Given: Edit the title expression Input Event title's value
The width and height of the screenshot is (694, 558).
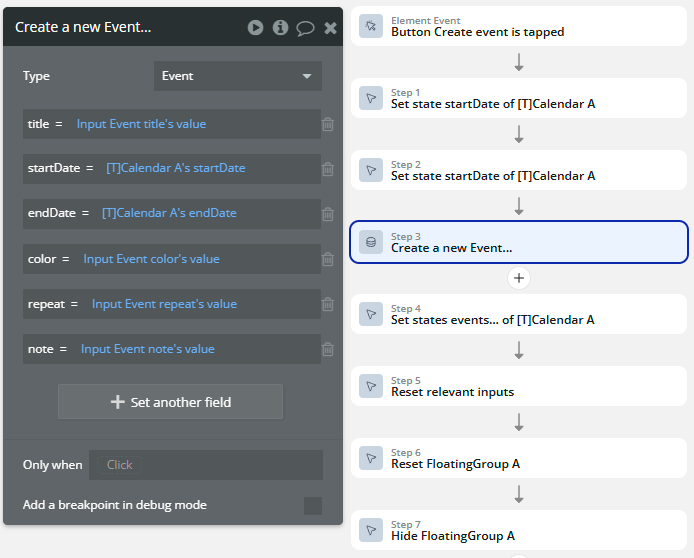Looking at the screenshot, I should point(141,124).
